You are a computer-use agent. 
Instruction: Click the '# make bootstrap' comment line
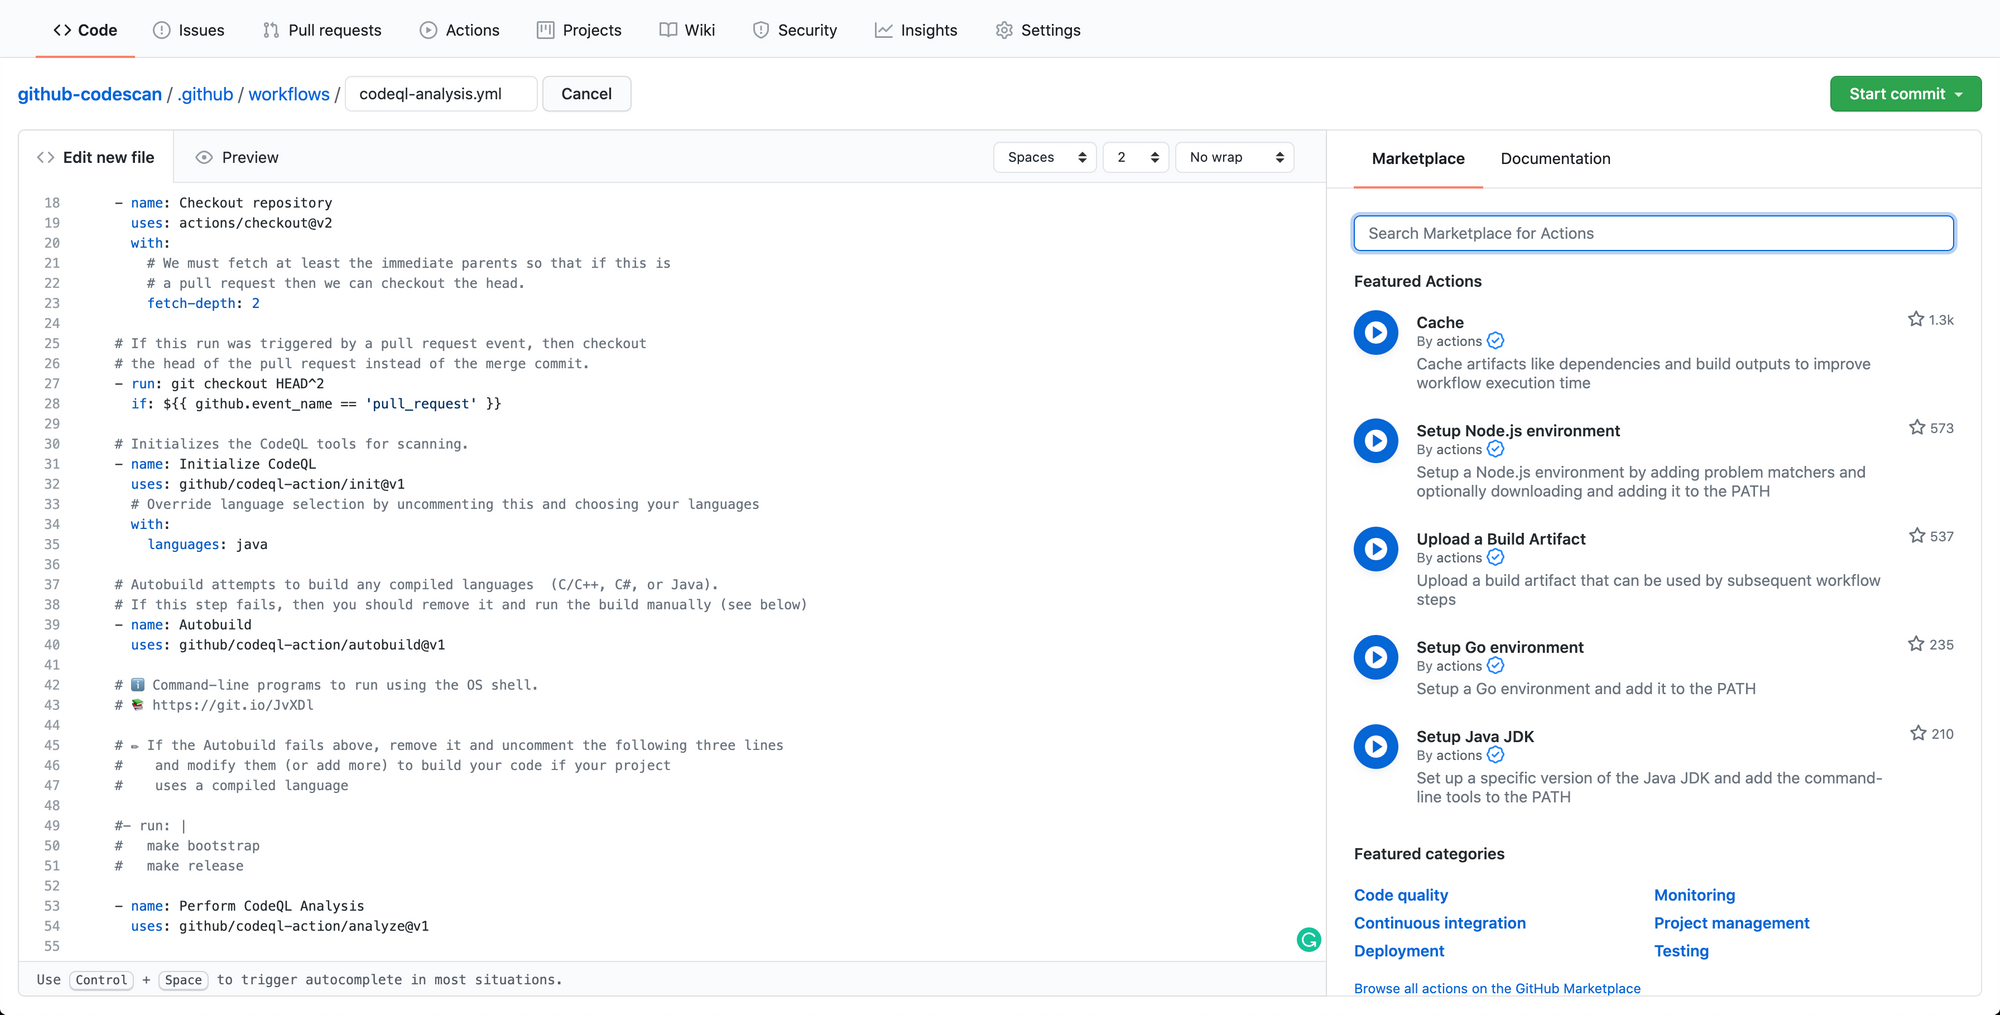tap(187, 846)
